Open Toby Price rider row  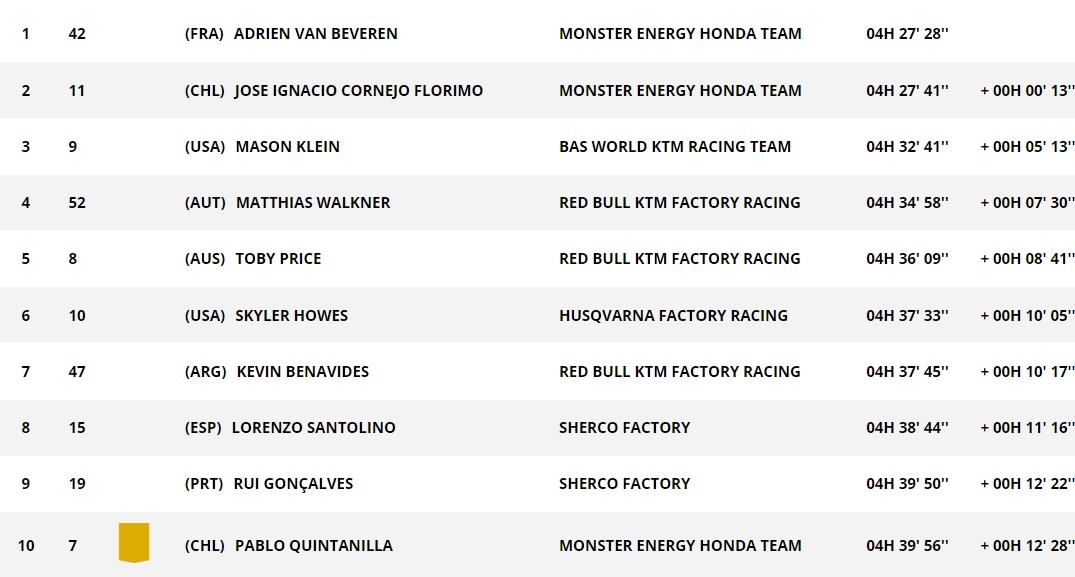[x=538, y=259]
